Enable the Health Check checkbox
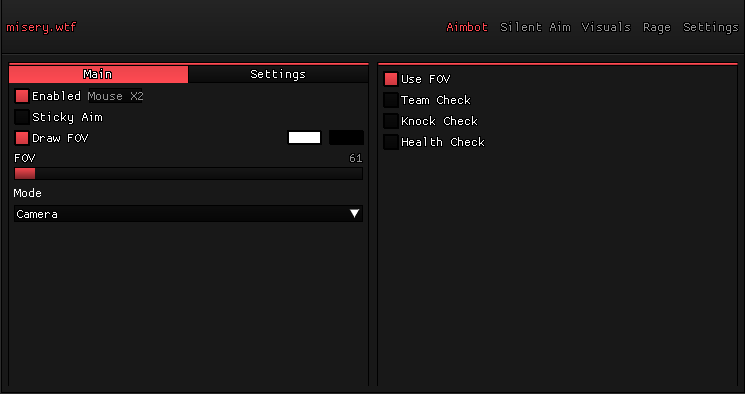This screenshot has width=745, height=394. tap(391, 142)
